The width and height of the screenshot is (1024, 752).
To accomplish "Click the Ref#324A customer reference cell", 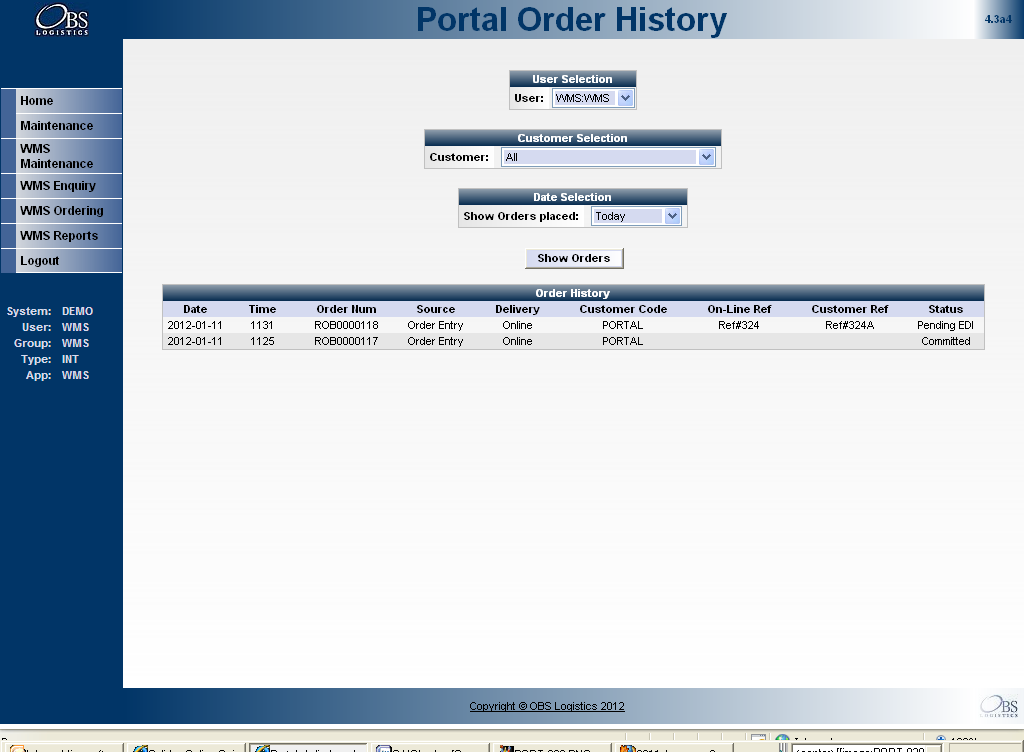I will (850, 325).
